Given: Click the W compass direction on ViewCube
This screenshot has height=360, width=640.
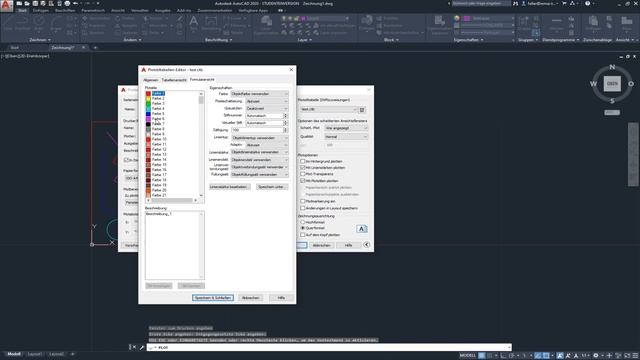Looking at the screenshot, I should pos(593,84).
